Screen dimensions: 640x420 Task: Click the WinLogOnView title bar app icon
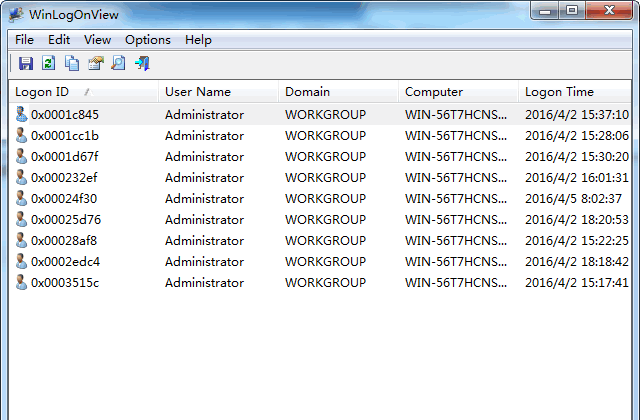click(x=16, y=14)
